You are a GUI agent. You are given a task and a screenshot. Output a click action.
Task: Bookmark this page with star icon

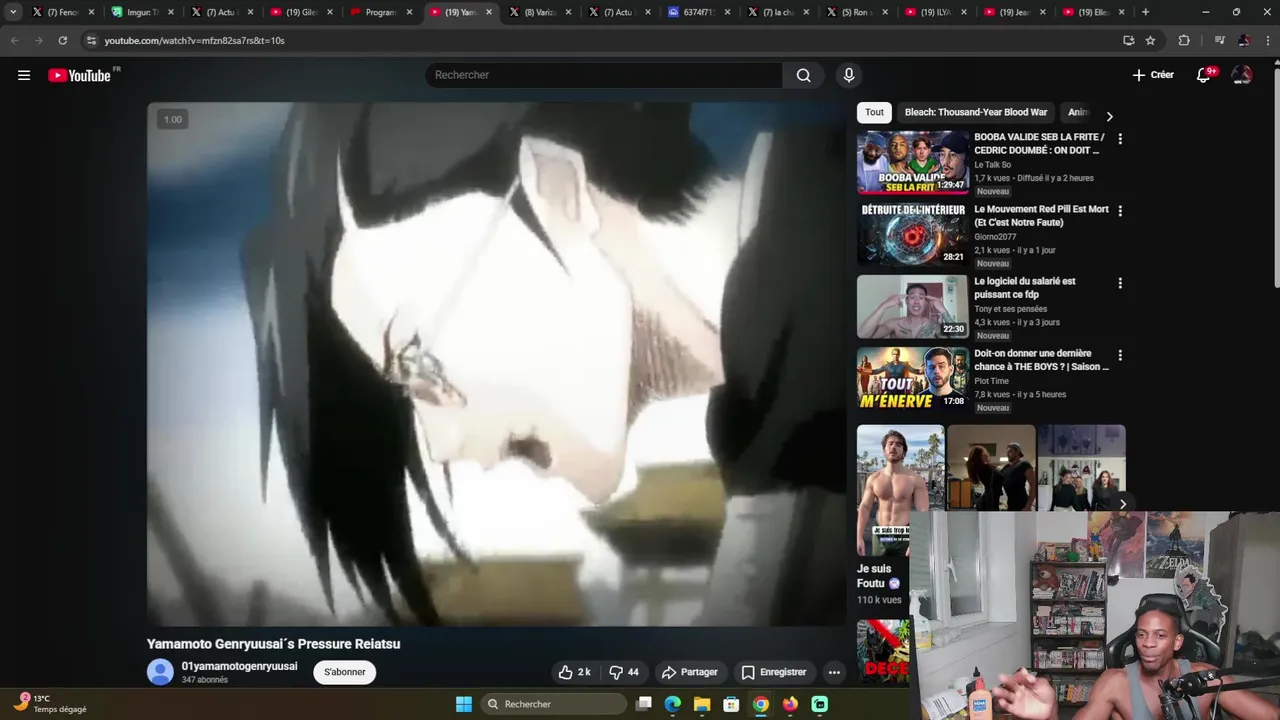tap(1150, 40)
